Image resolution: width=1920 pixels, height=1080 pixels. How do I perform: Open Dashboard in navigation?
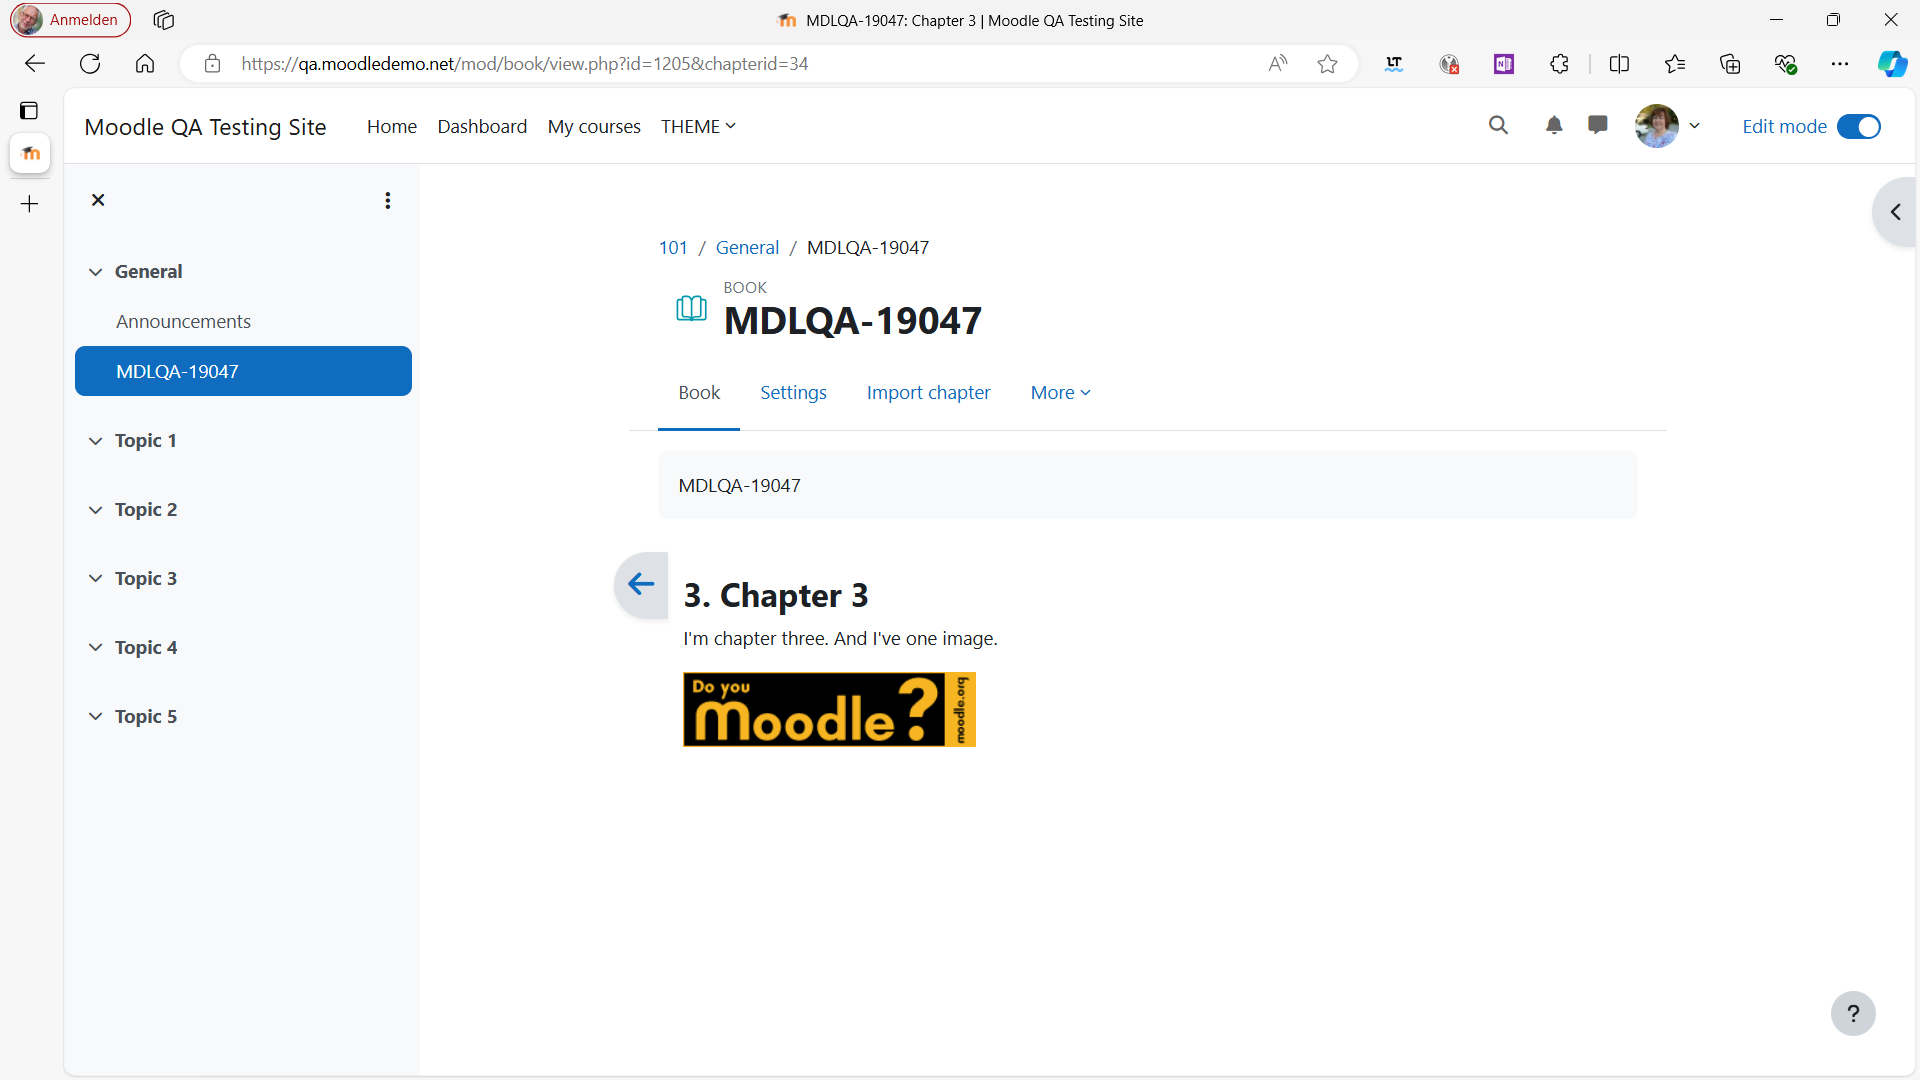coord(482,127)
